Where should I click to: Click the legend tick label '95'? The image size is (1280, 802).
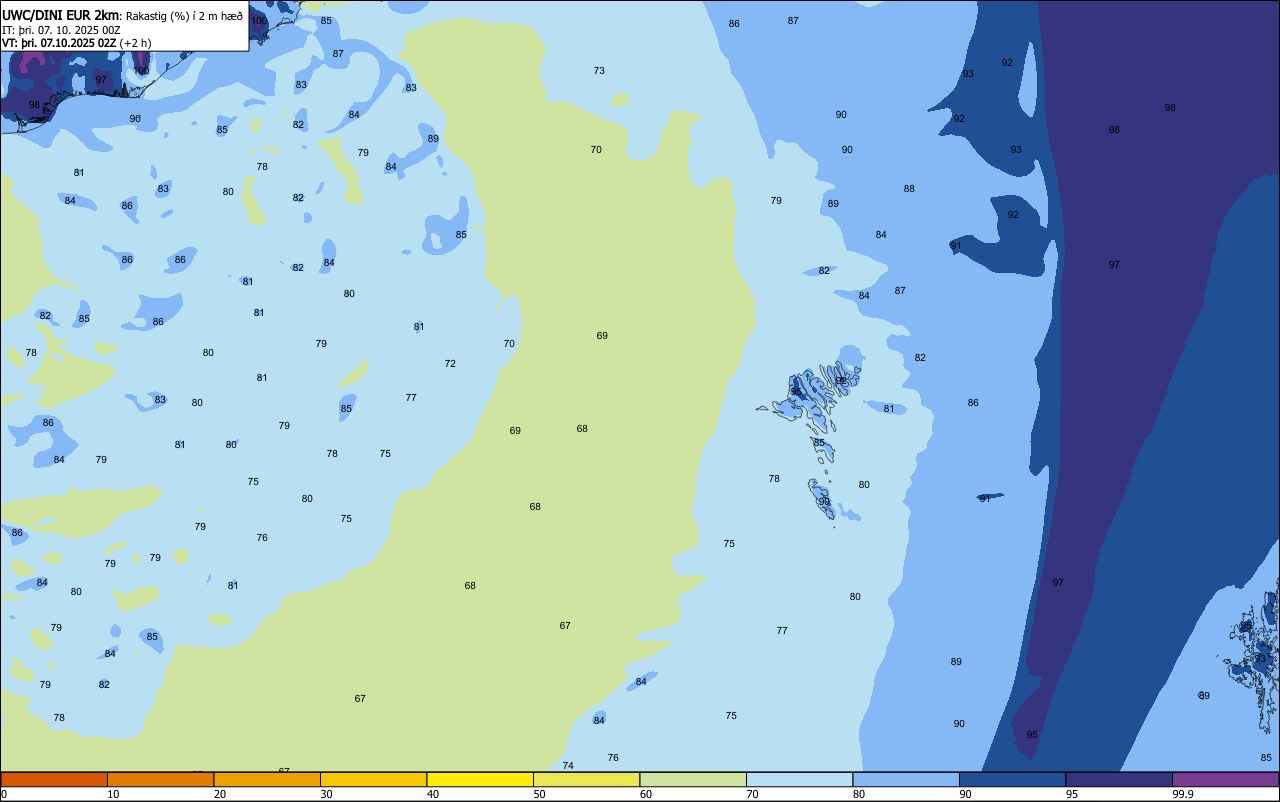[1072, 794]
